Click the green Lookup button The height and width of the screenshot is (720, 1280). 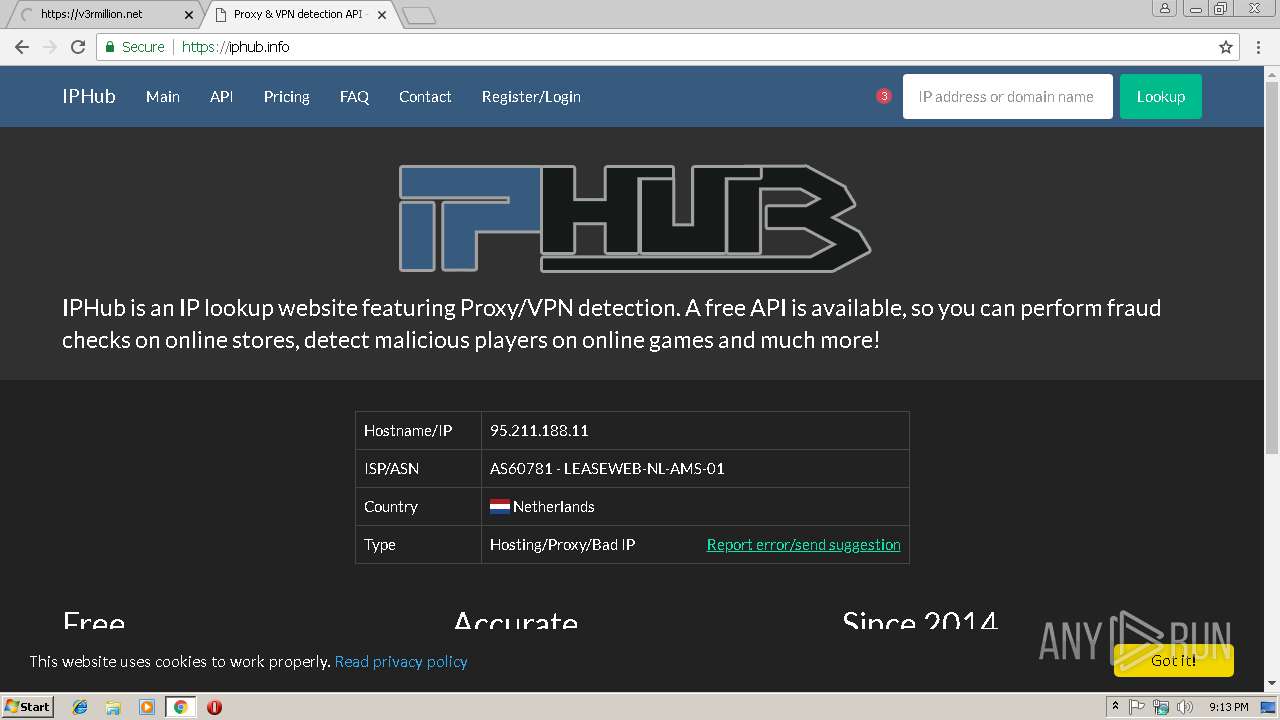[x=1160, y=97]
